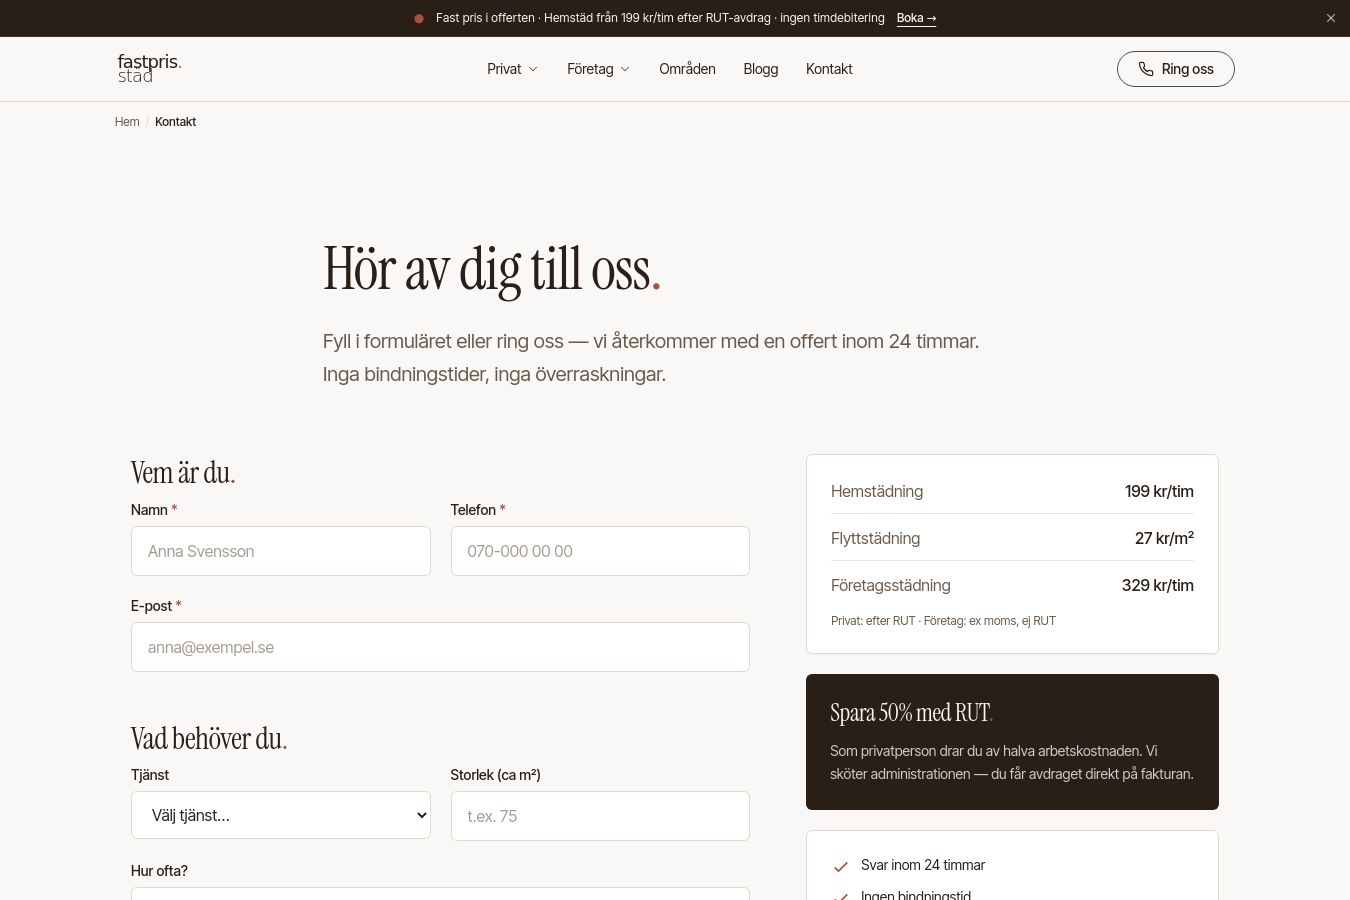Follow the Boka link in banner
This screenshot has height=900, width=1350.
tap(916, 18)
